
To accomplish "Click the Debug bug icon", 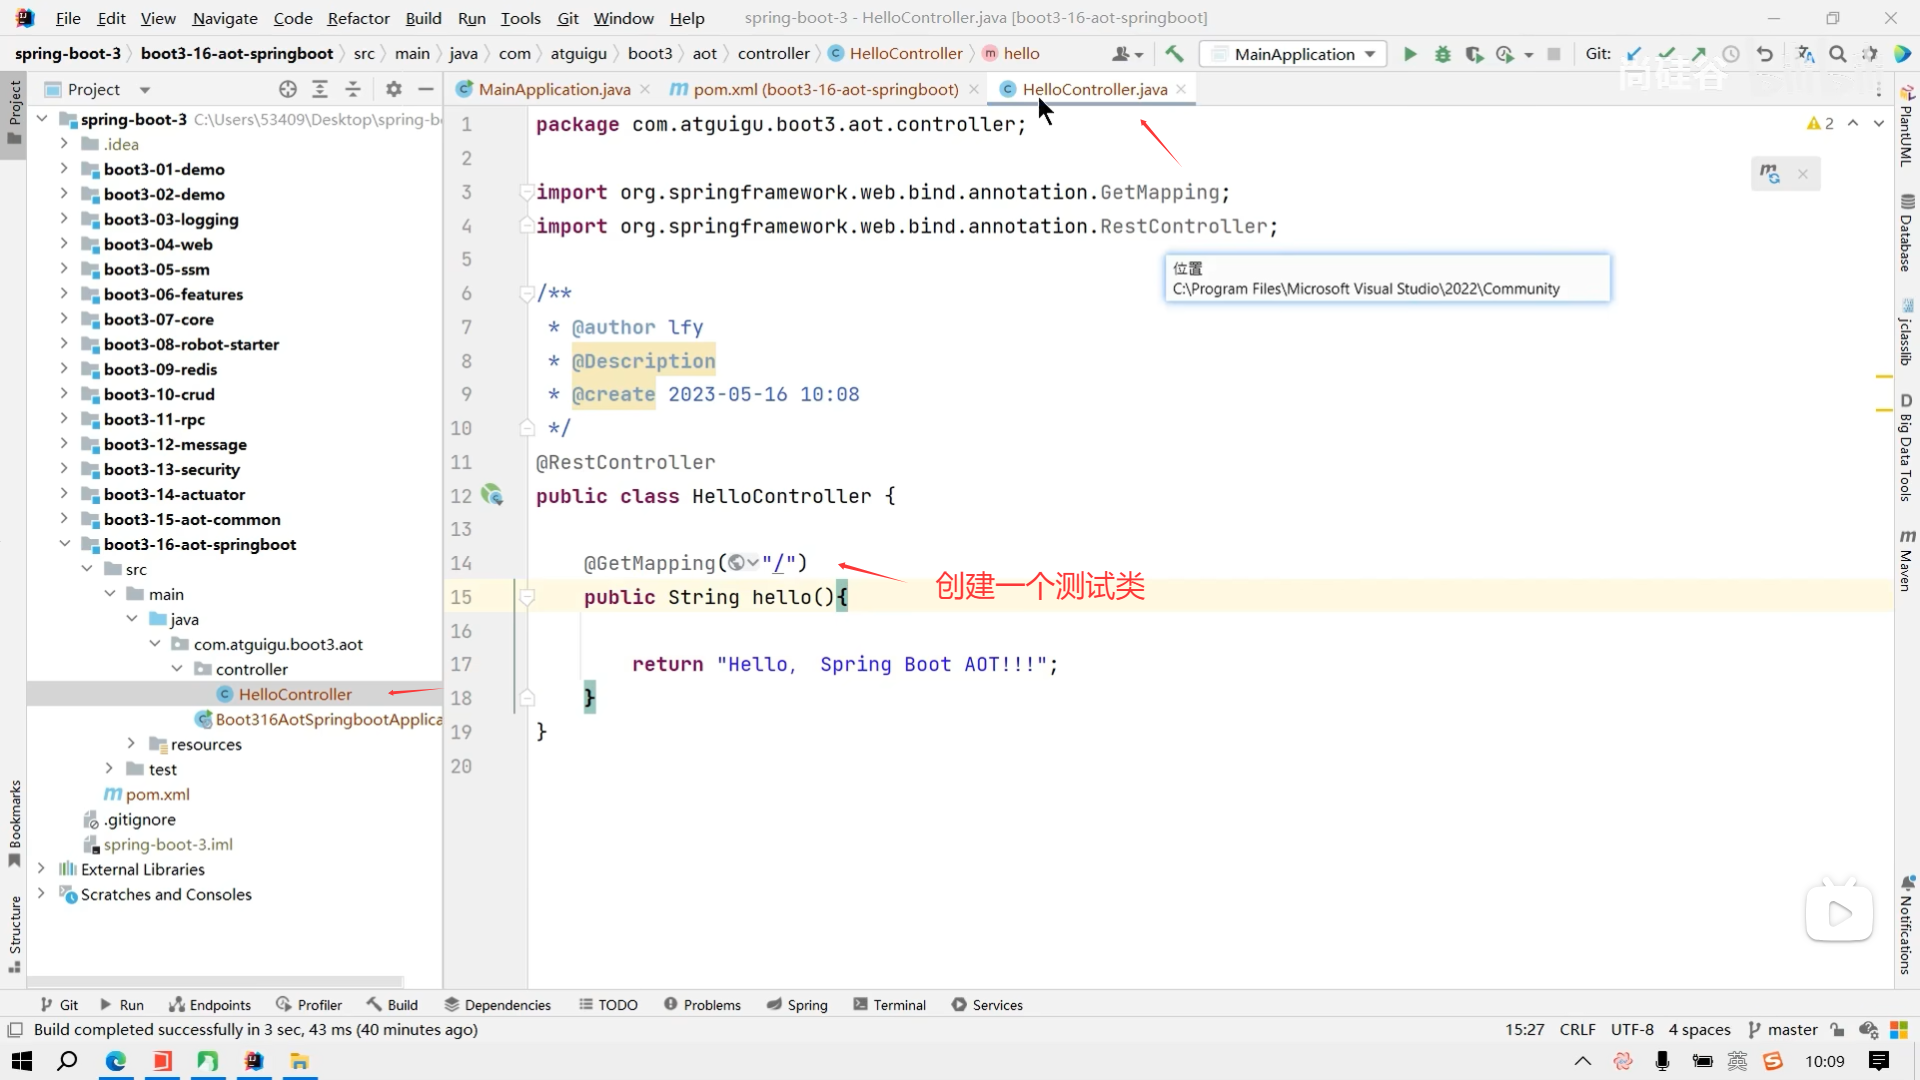I will (x=1442, y=54).
